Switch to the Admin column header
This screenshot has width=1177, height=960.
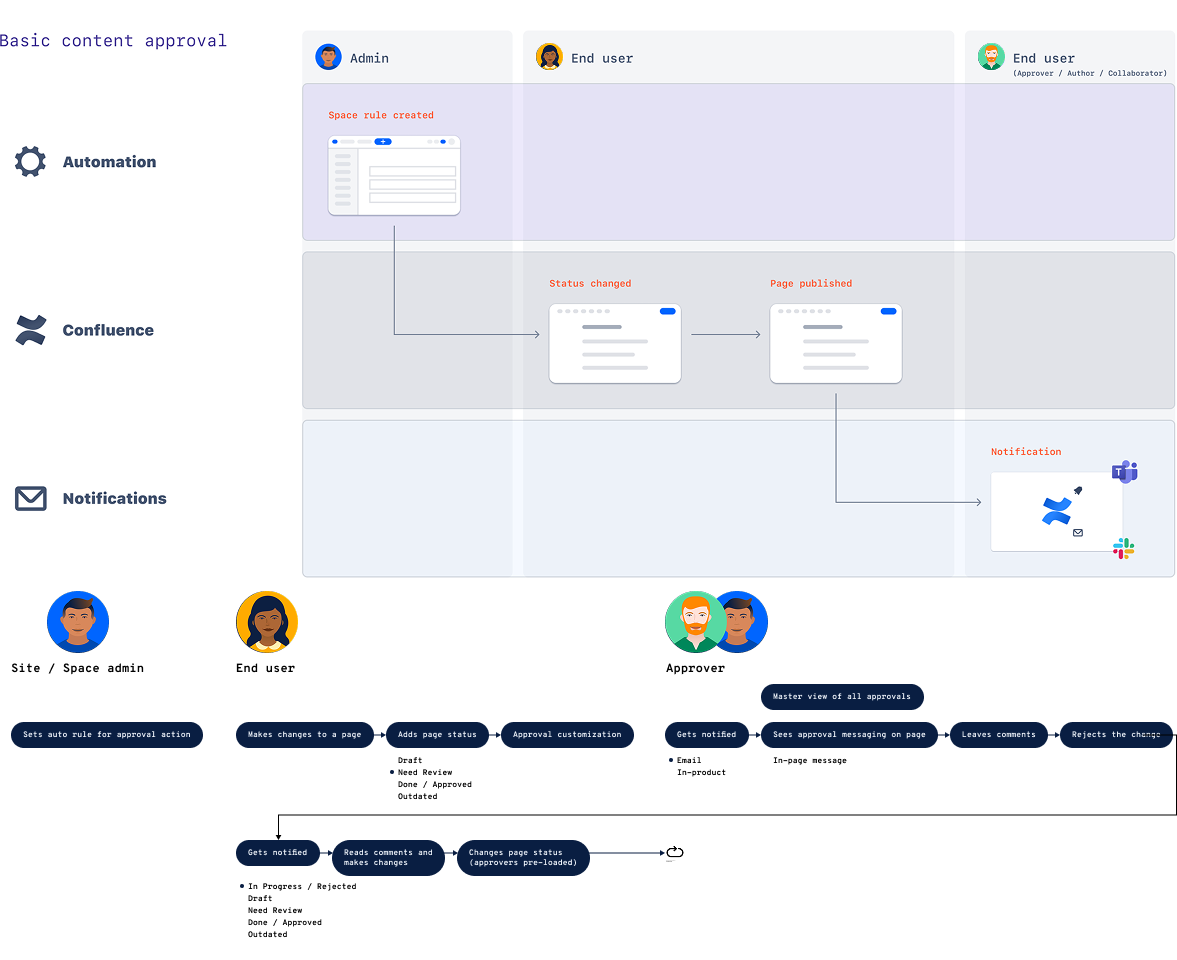point(370,57)
